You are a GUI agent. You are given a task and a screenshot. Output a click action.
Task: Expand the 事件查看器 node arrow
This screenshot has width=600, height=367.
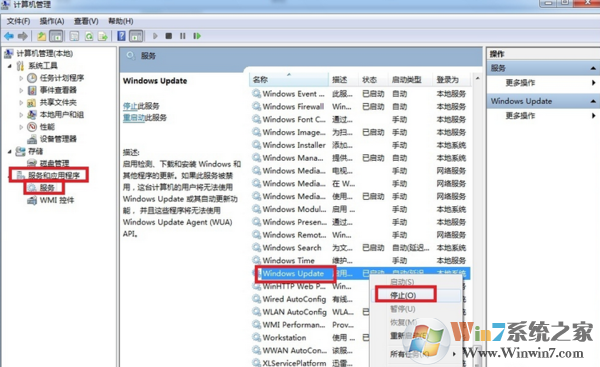(21, 90)
